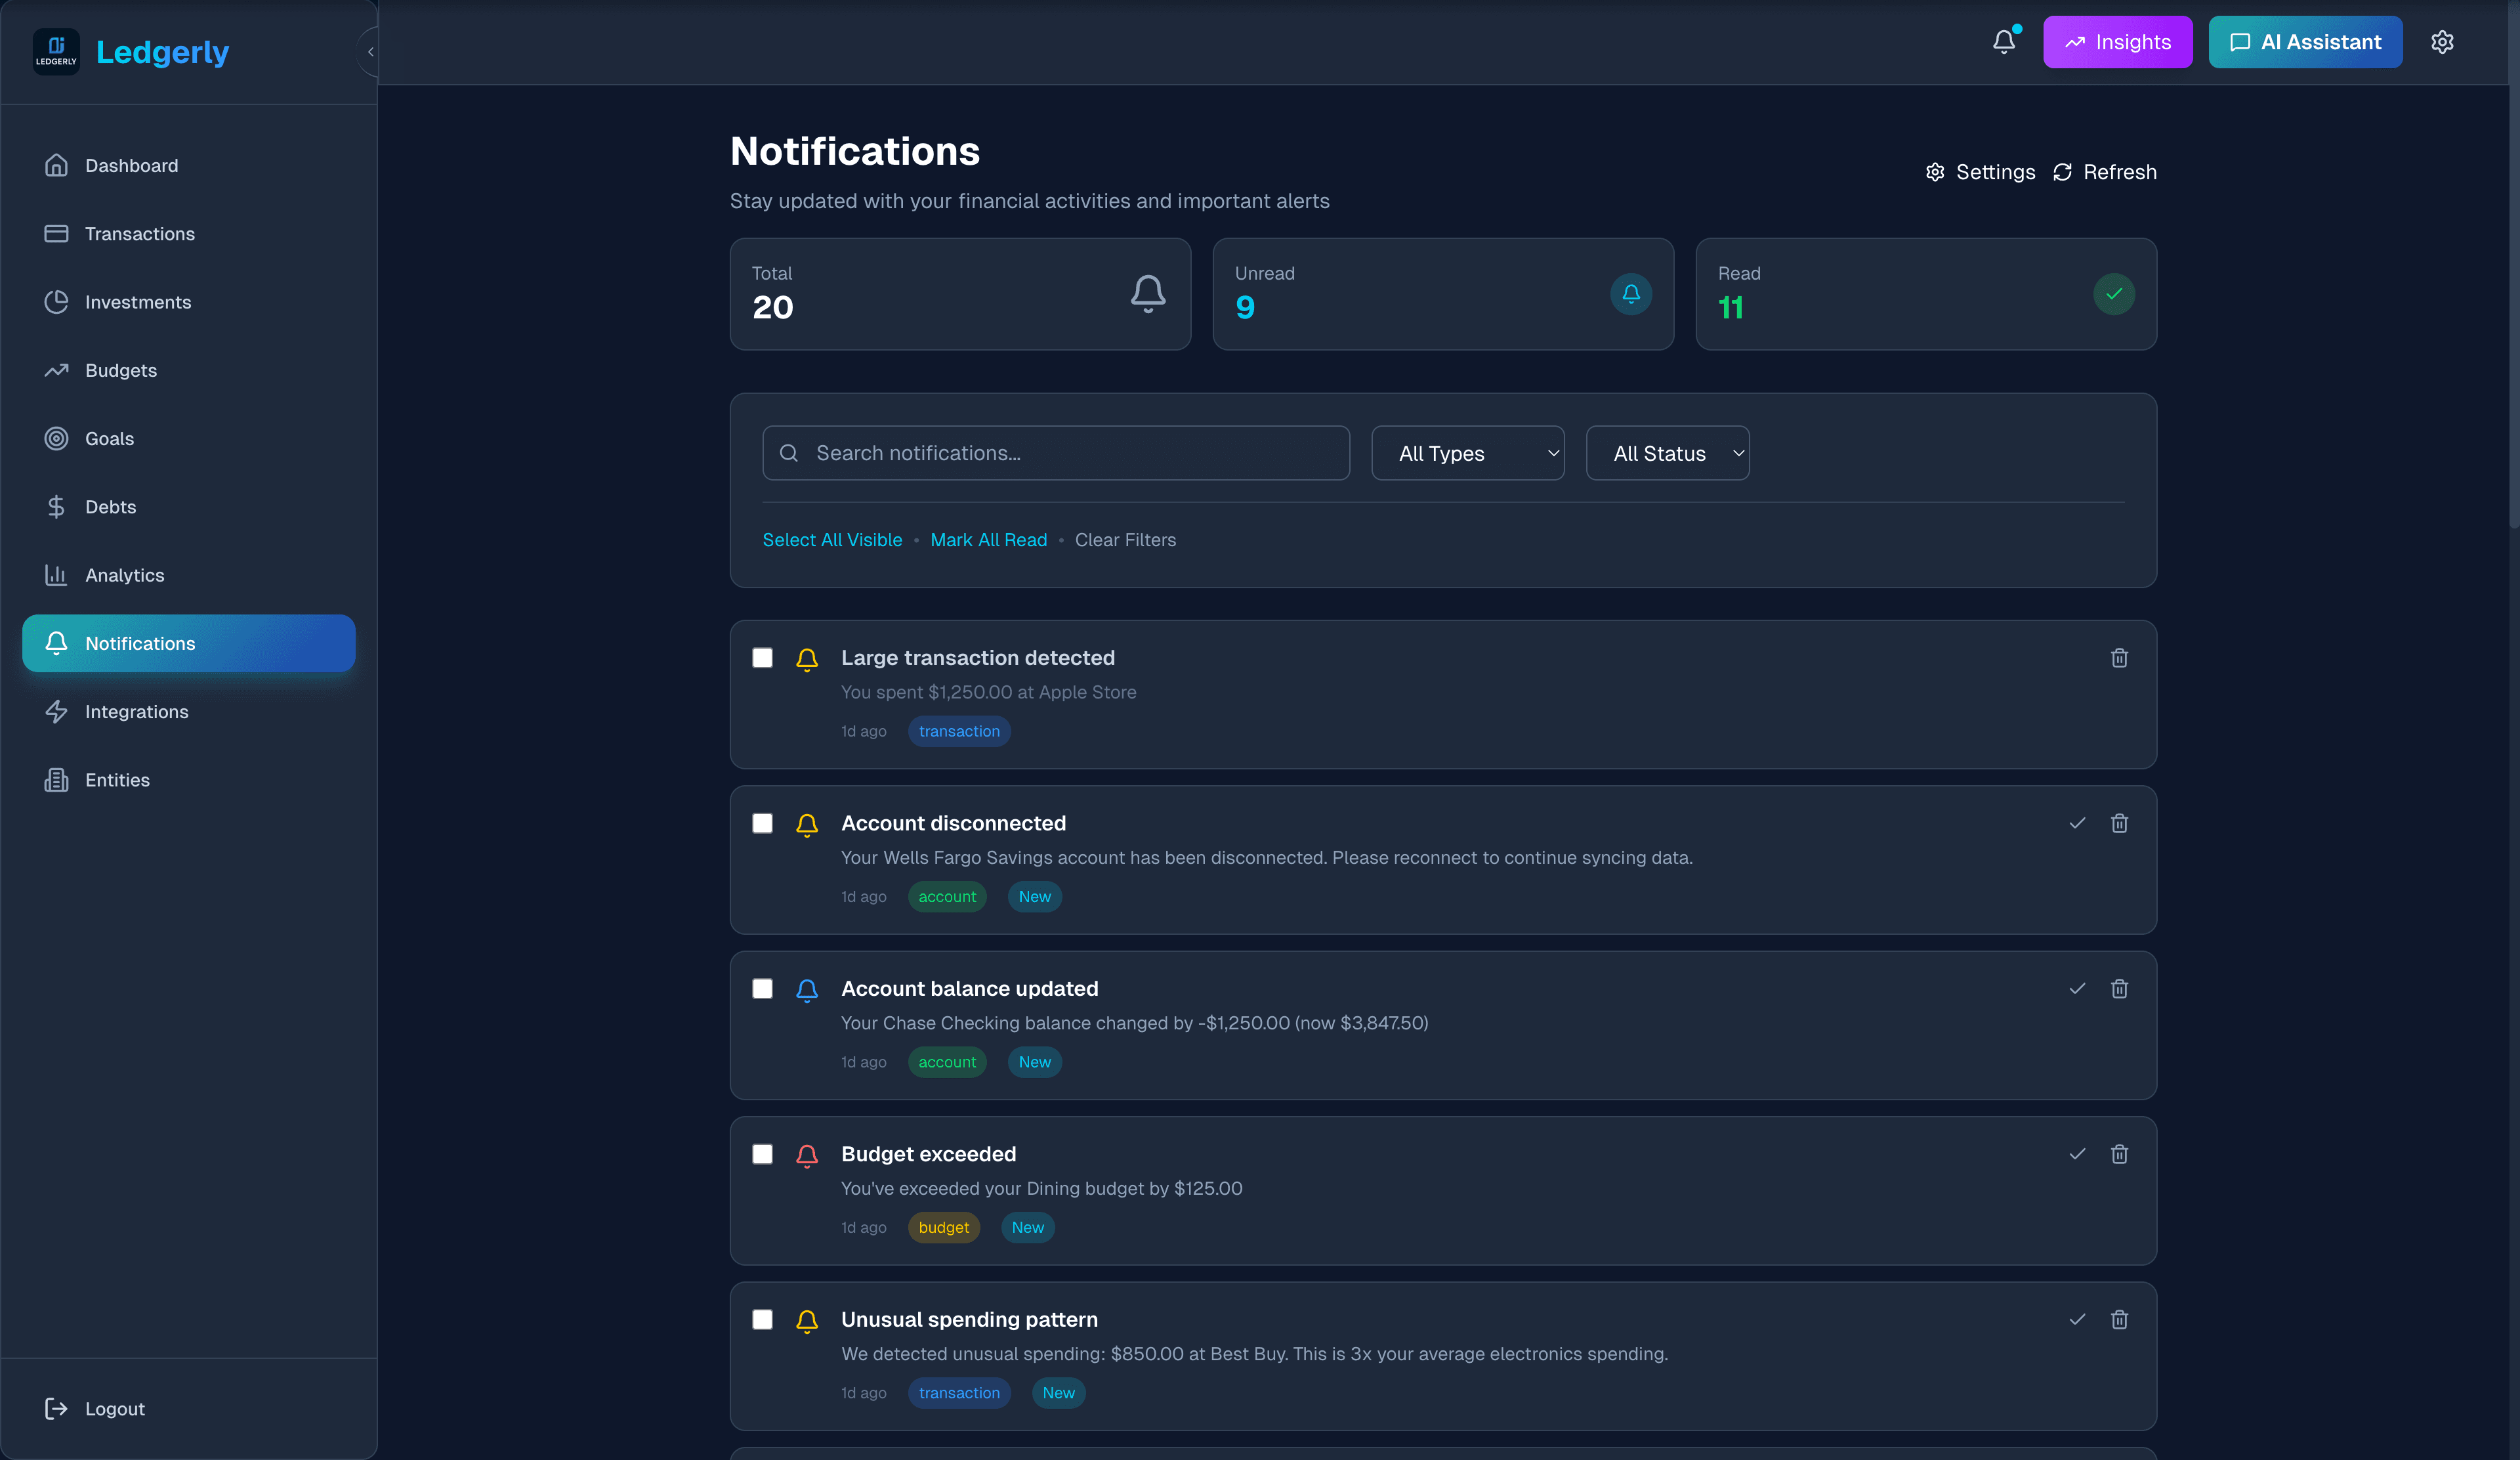Delete the 'Large transaction detected' notification
The height and width of the screenshot is (1460, 2520).
click(x=2120, y=658)
